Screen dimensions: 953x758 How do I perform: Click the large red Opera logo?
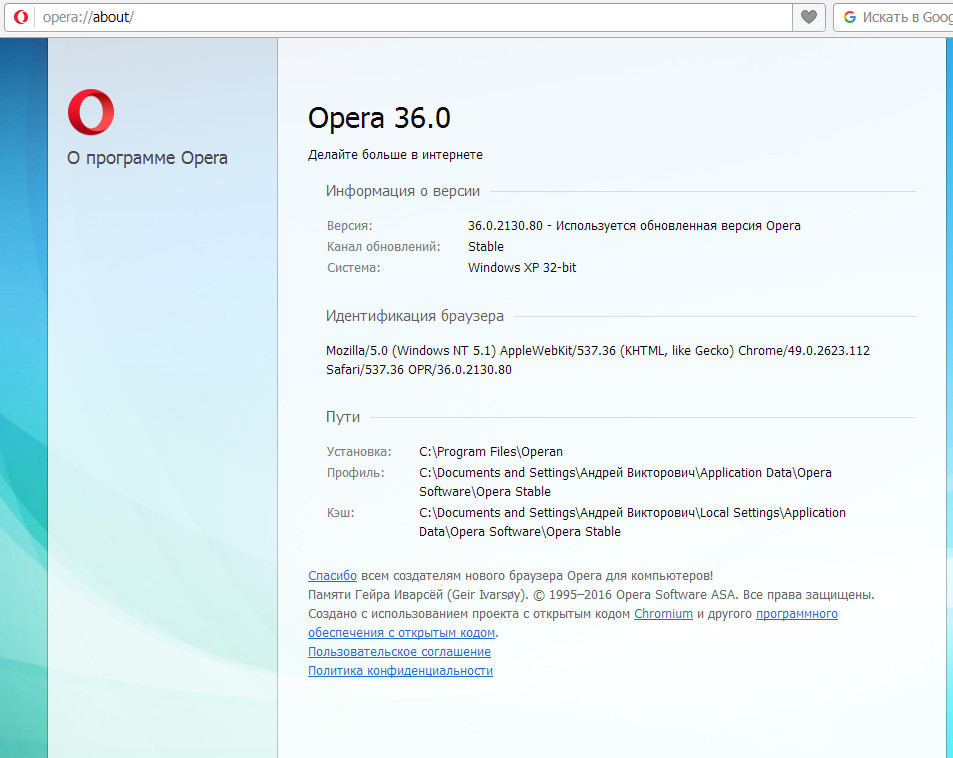(x=91, y=112)
